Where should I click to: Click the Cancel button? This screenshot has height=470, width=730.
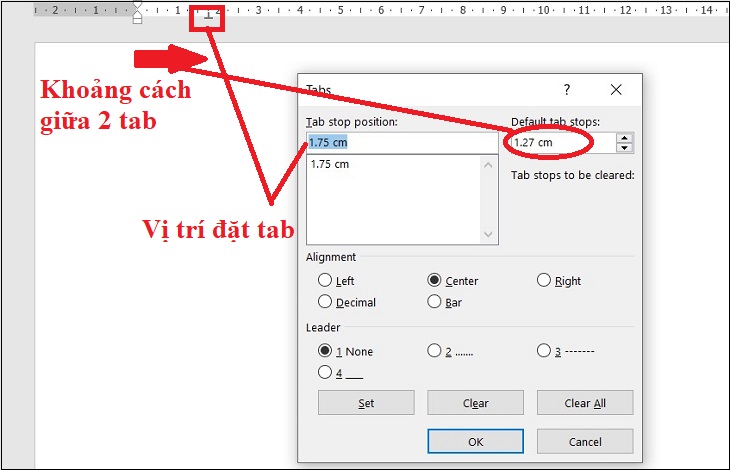point(585,441)
